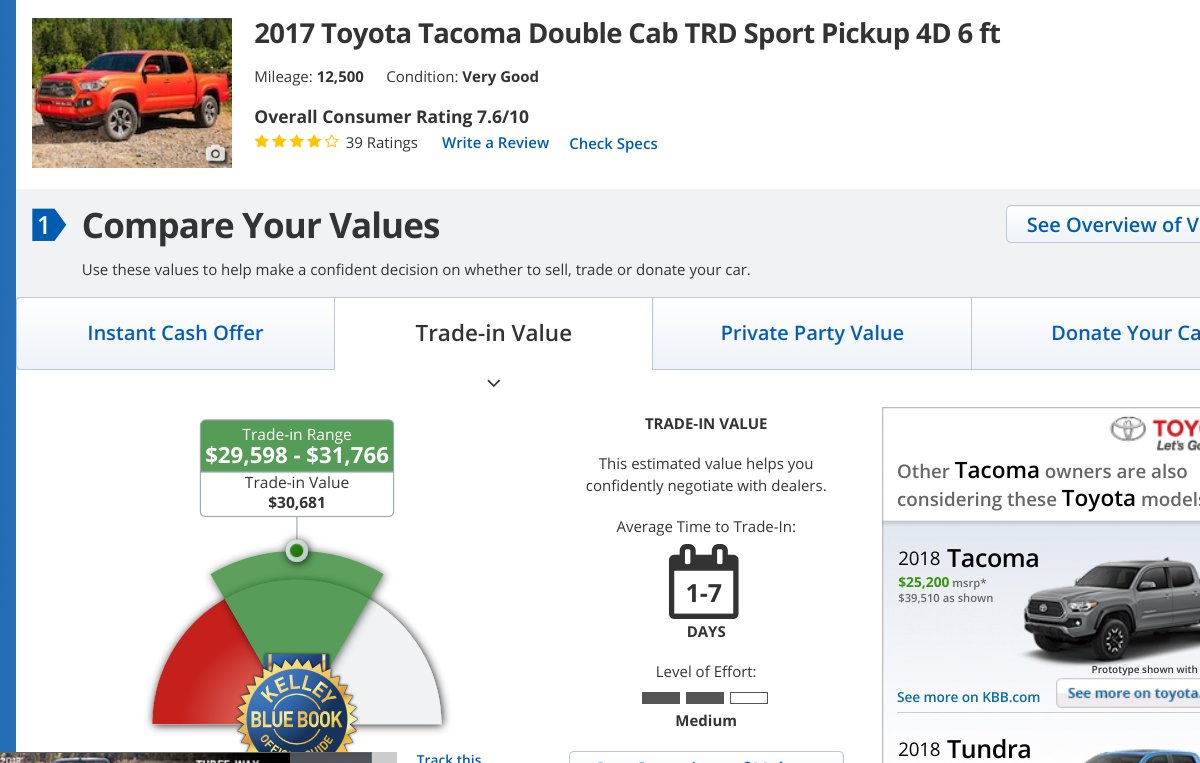1200x763 pixels.
Task: Click the Toyota logo in the ad
Action: 1128,430
